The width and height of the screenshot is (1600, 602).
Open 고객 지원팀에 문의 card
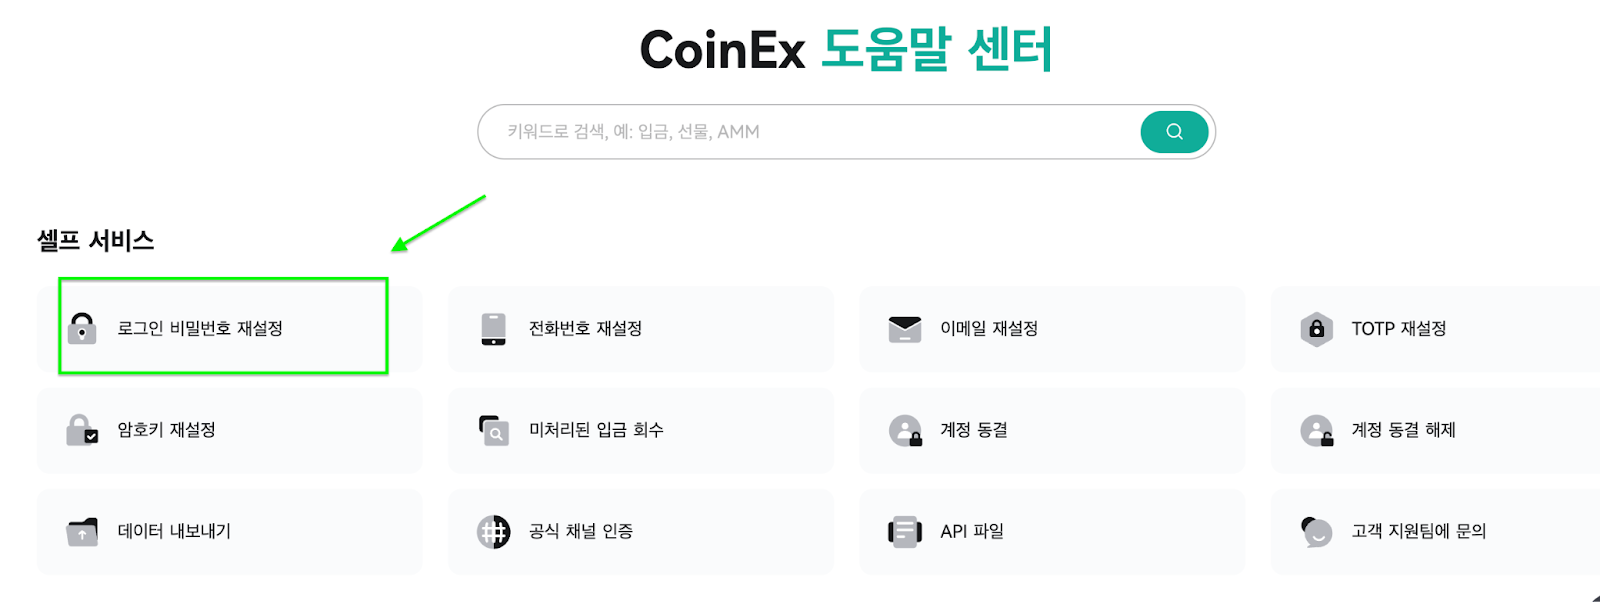tap(1430, 531)
